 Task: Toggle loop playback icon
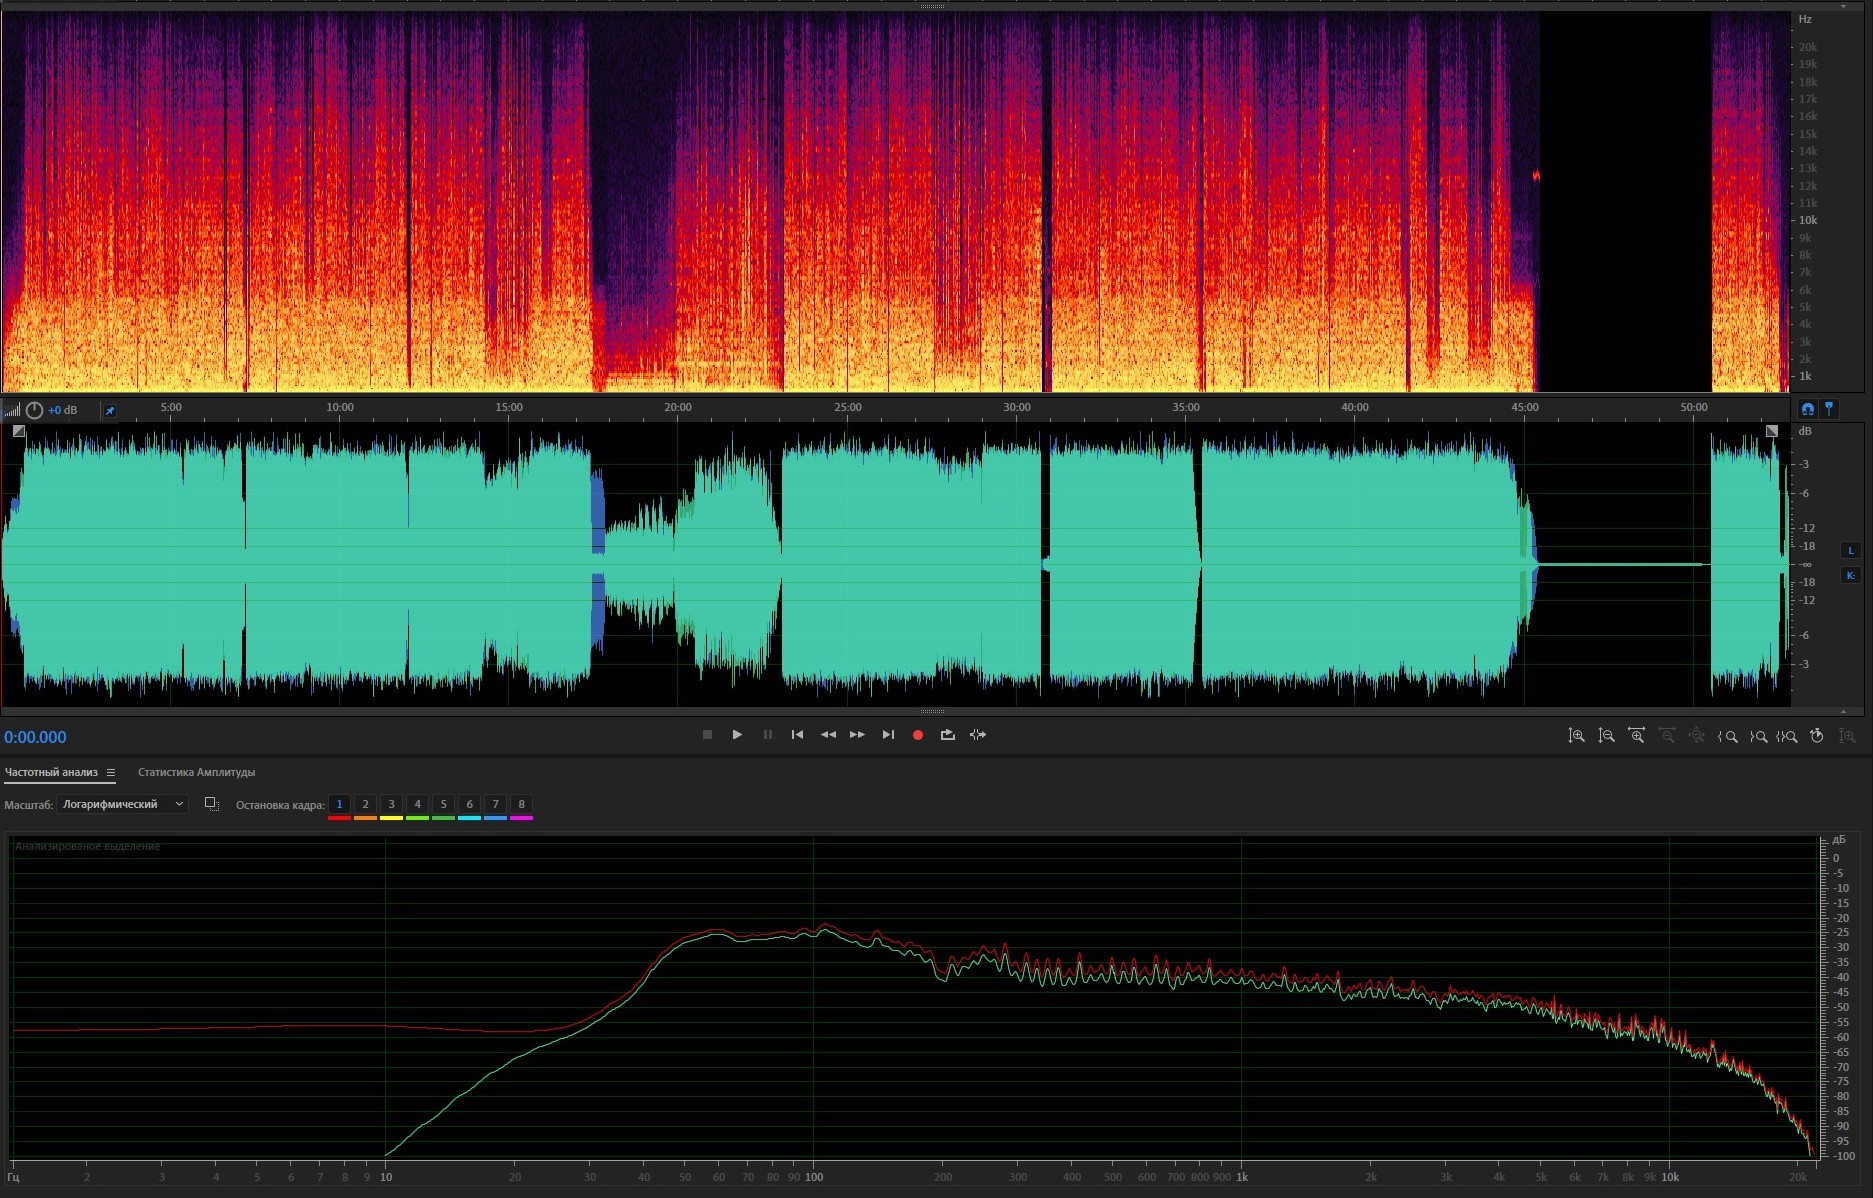coord(947,735)
